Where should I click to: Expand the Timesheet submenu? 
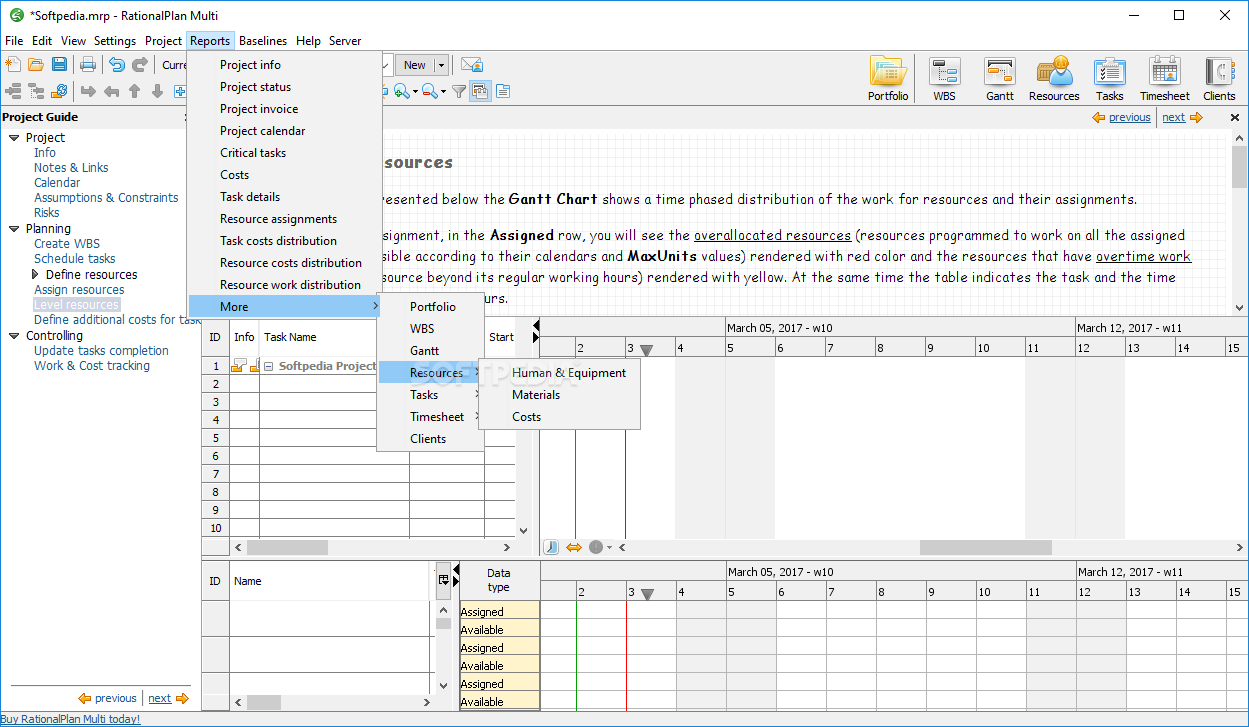[x=430, y=417]
